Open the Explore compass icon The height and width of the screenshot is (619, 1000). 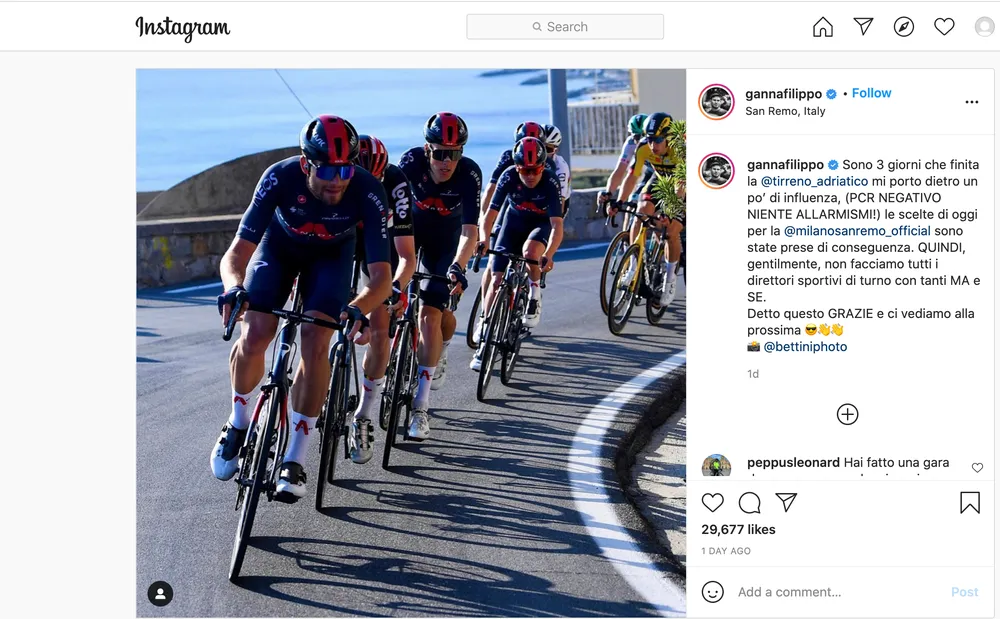(904, 27)
